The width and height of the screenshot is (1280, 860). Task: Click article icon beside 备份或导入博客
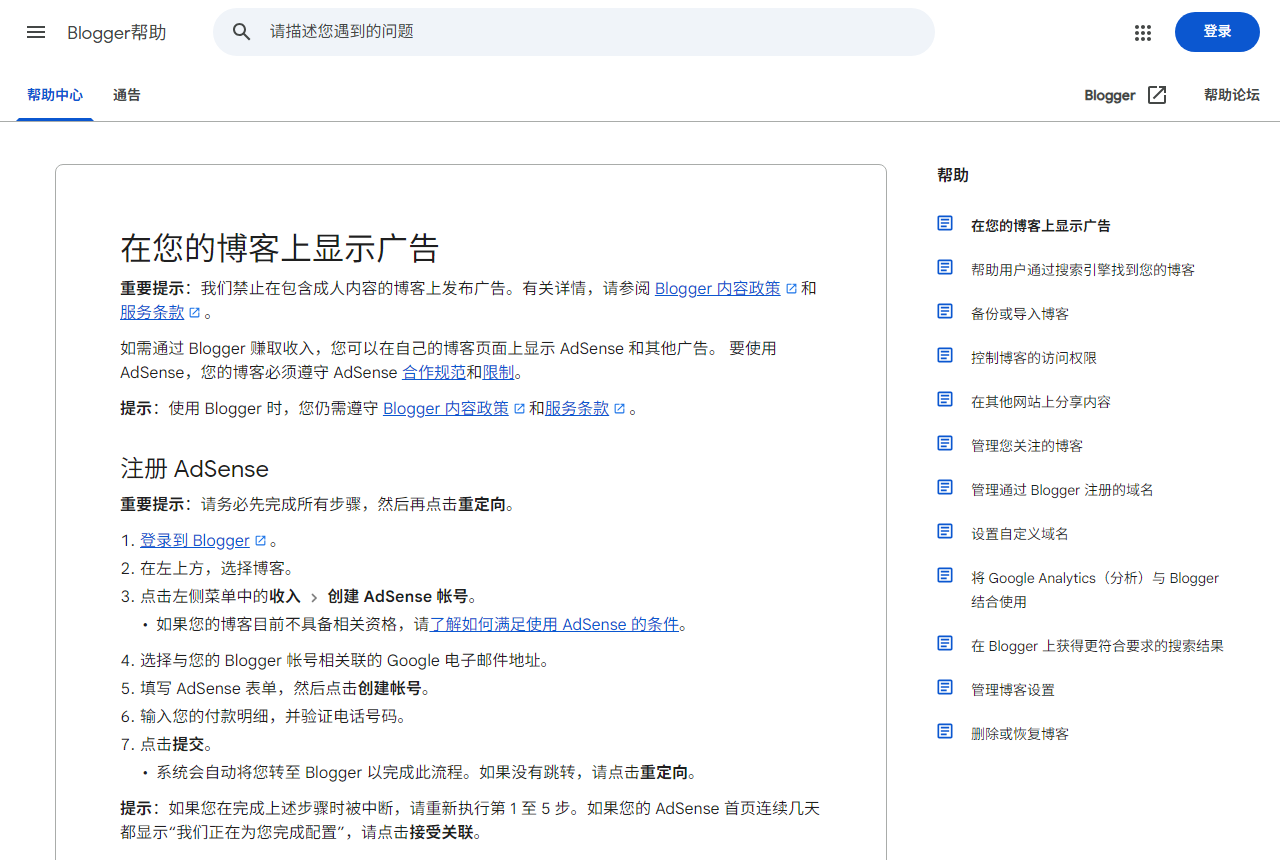coord(945,311)
